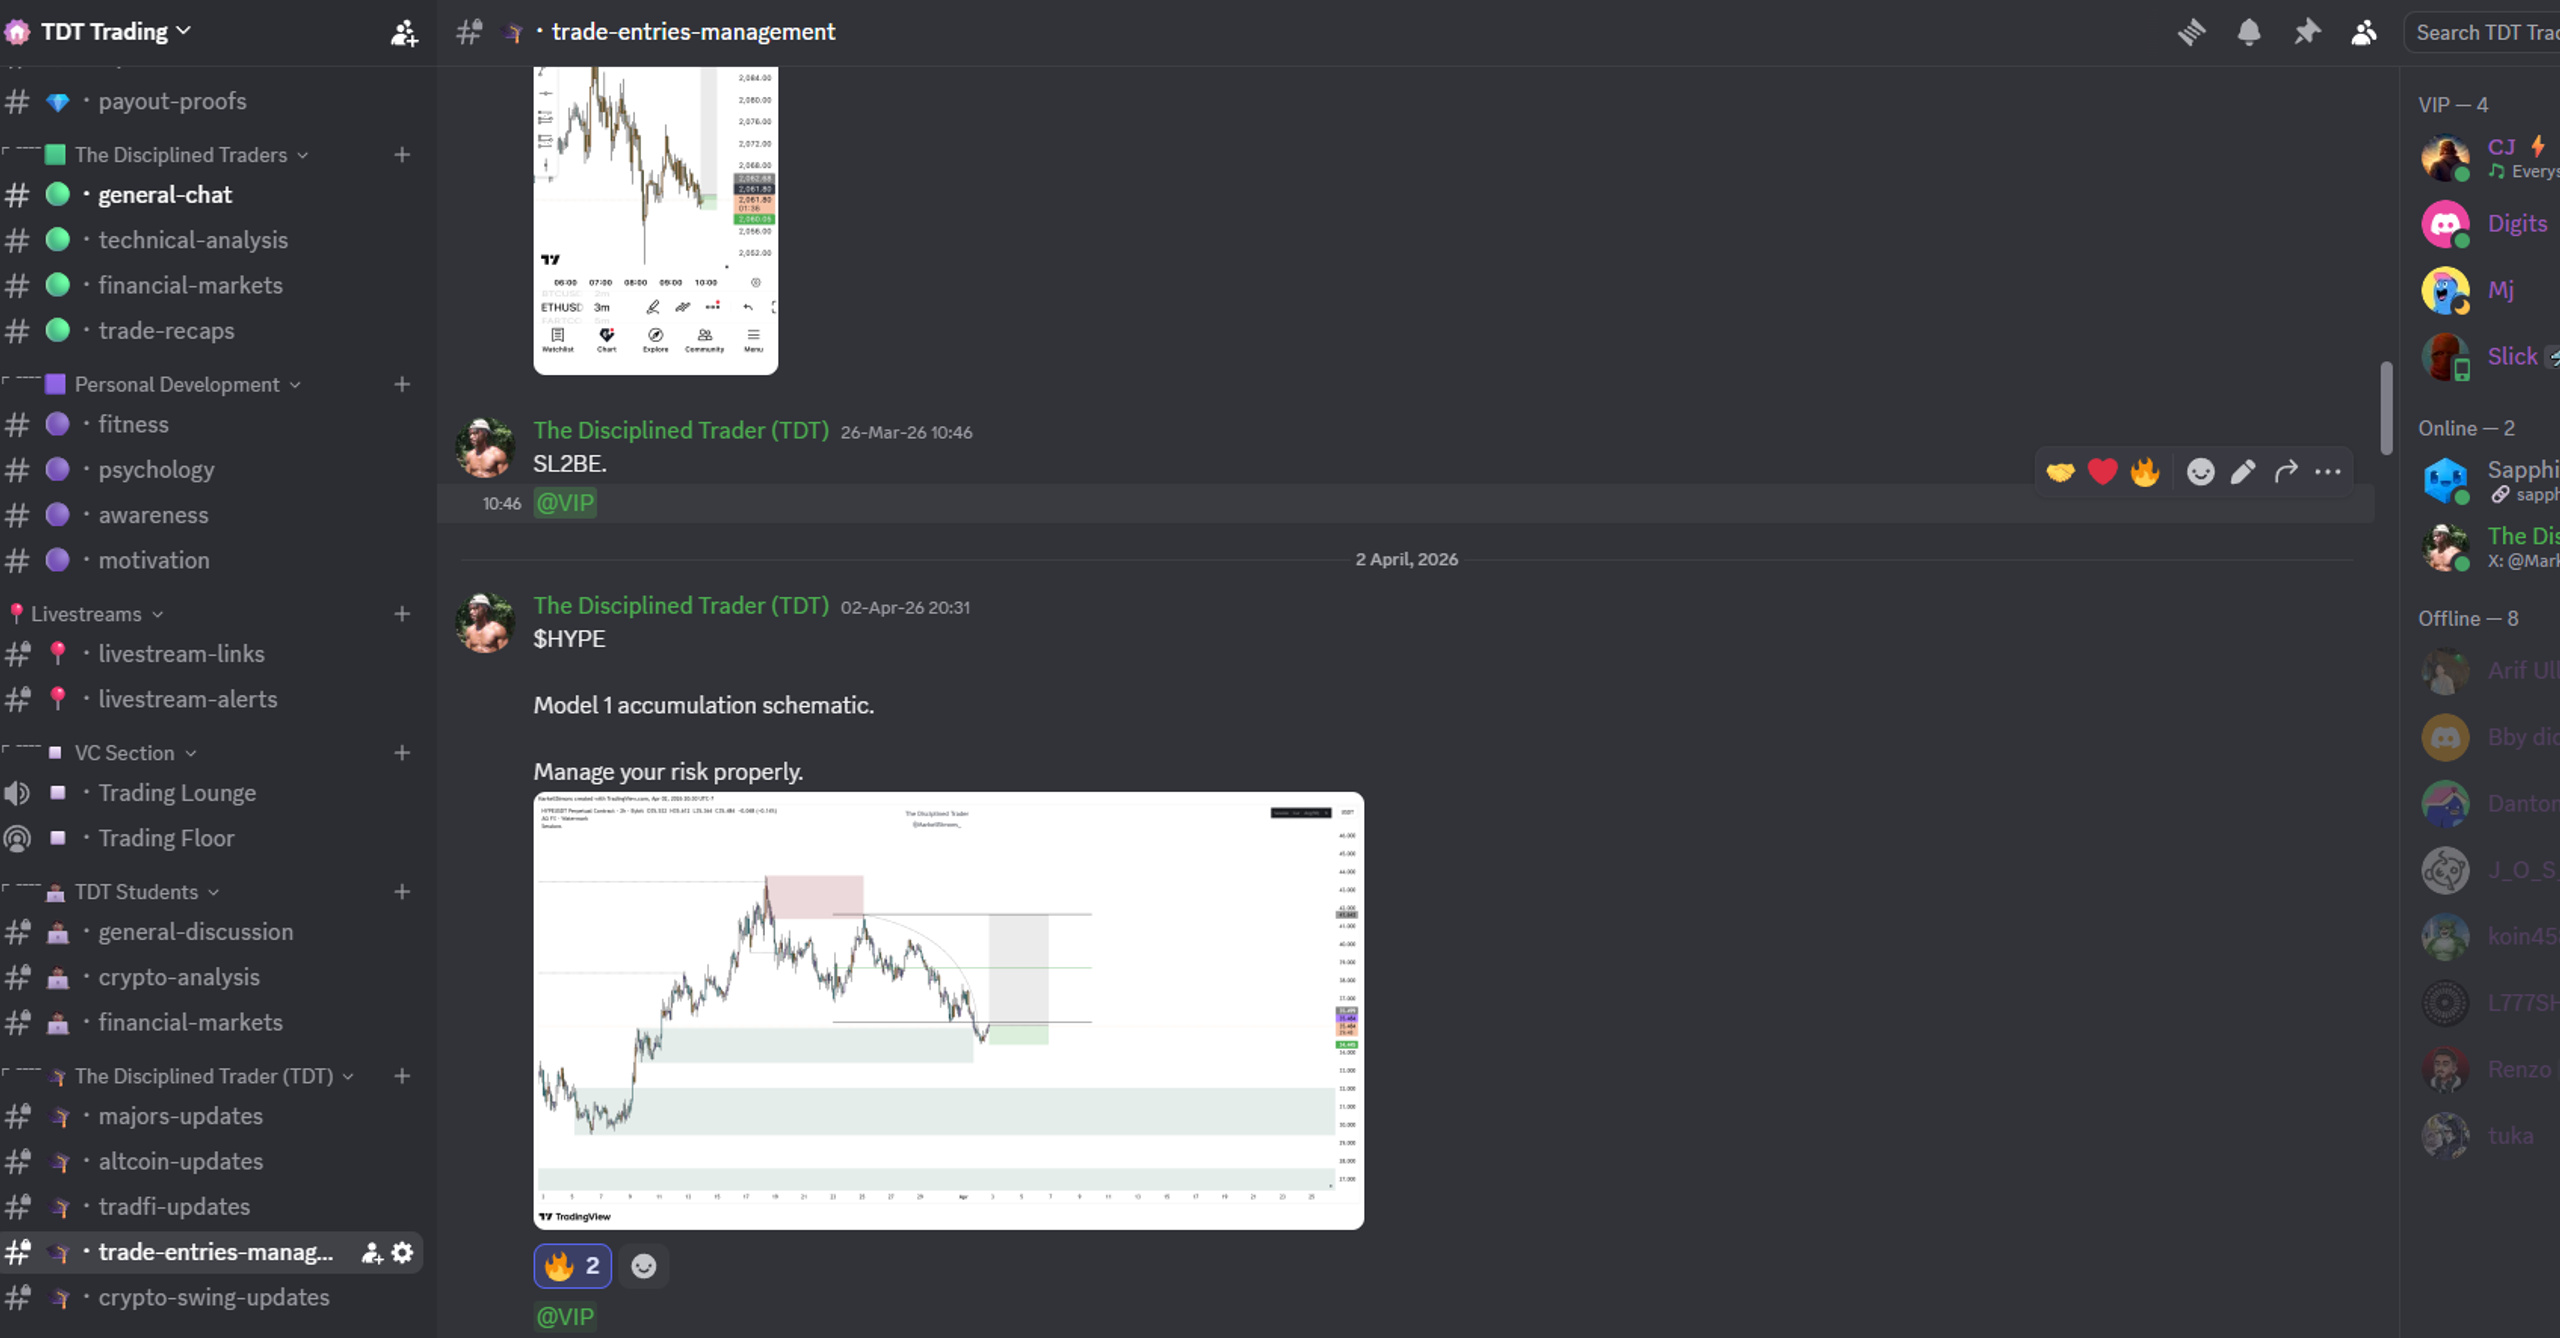Invite people using the server header icon
Screen dimensions: 2560x1338
(403, 33)
